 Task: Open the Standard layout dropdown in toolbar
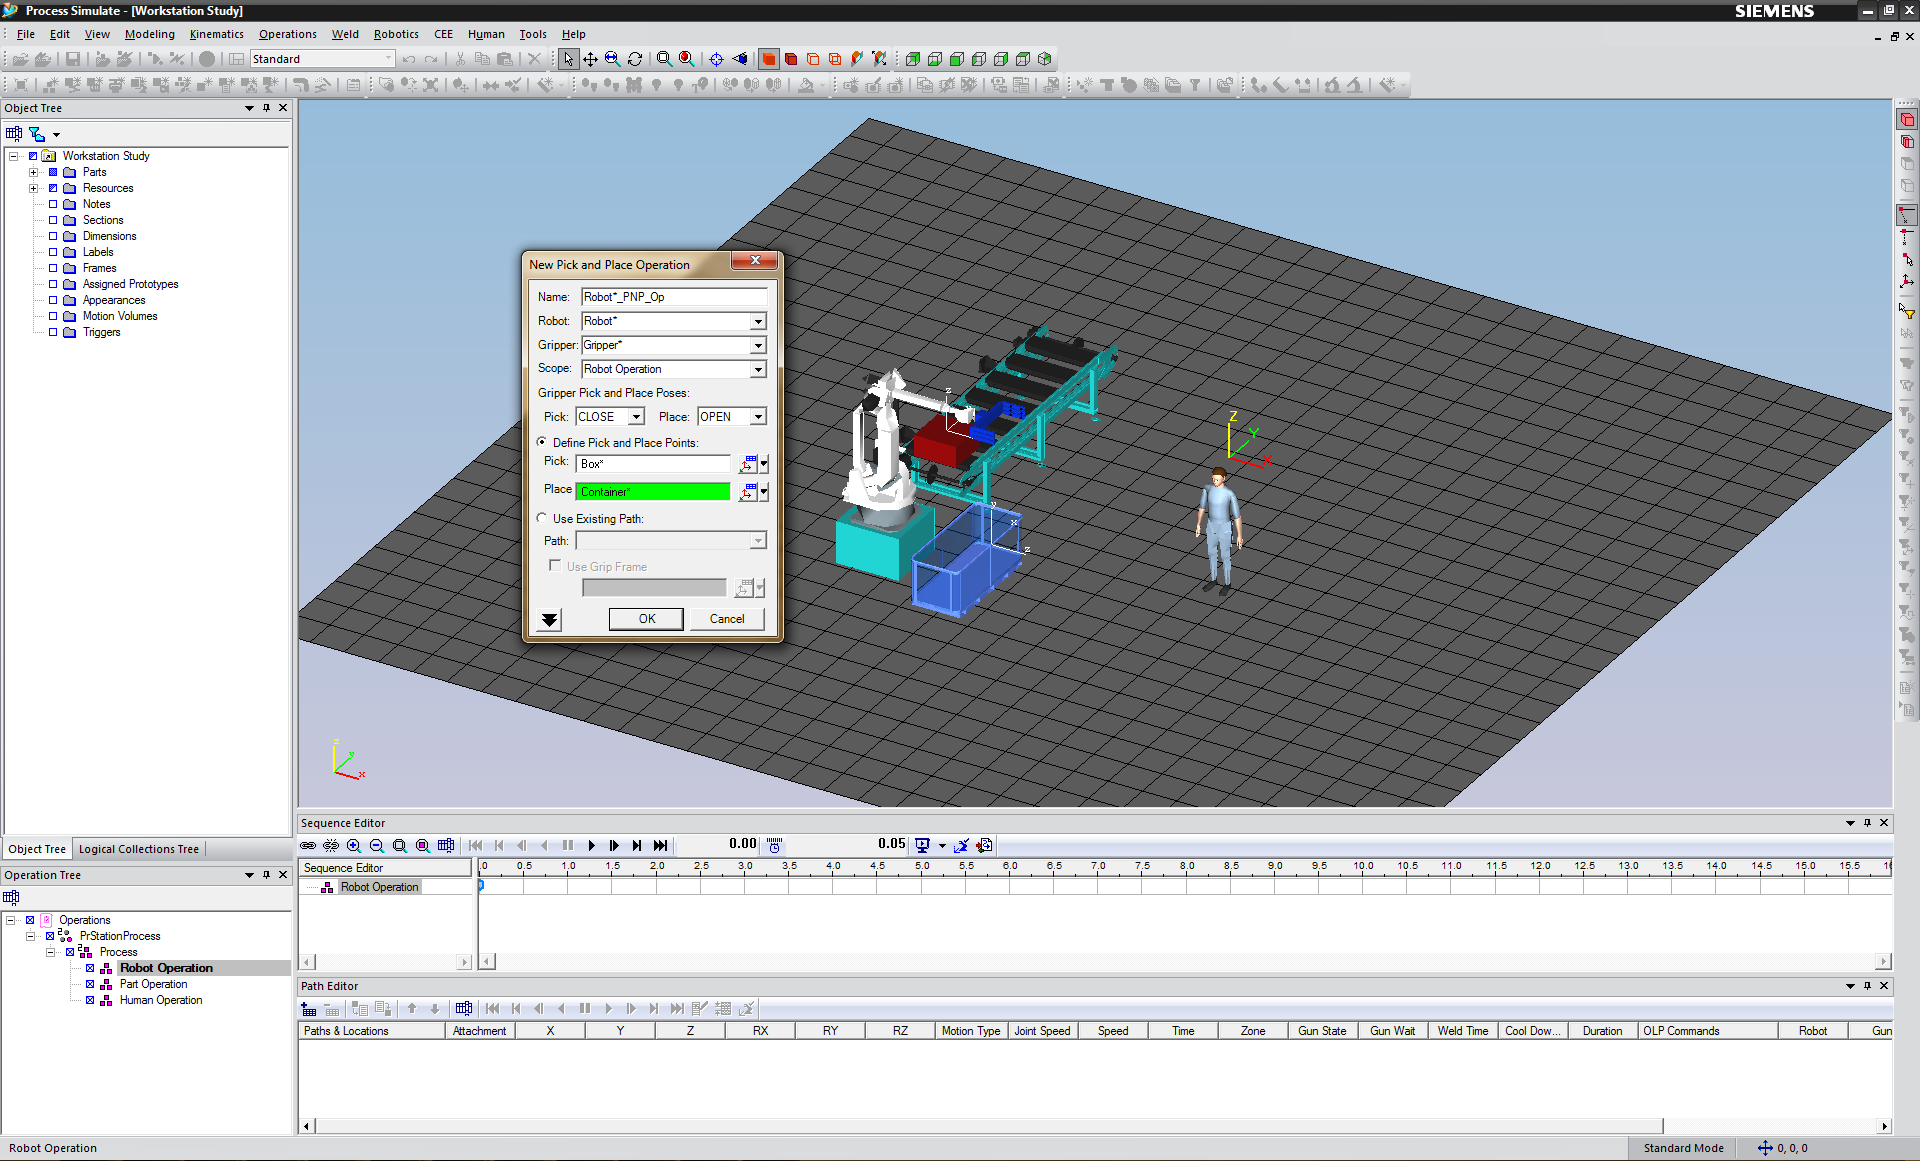pos(388,59)
